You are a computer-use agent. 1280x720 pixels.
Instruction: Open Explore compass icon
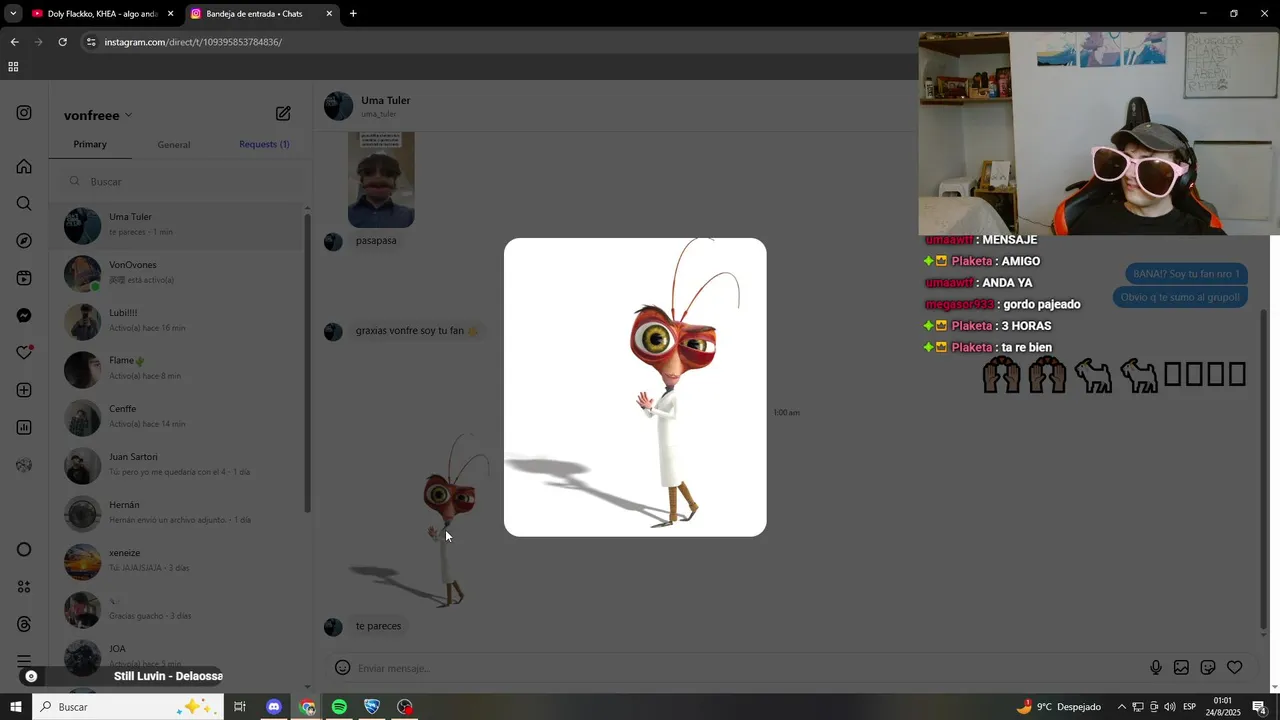coord(24,241)
